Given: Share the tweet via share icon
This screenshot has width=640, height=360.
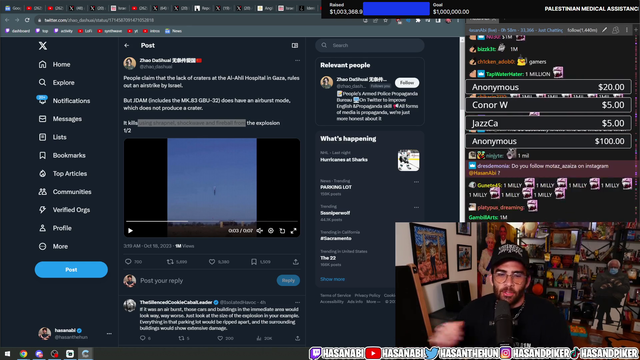Looking at the screenshot, I should pos(296,262).
